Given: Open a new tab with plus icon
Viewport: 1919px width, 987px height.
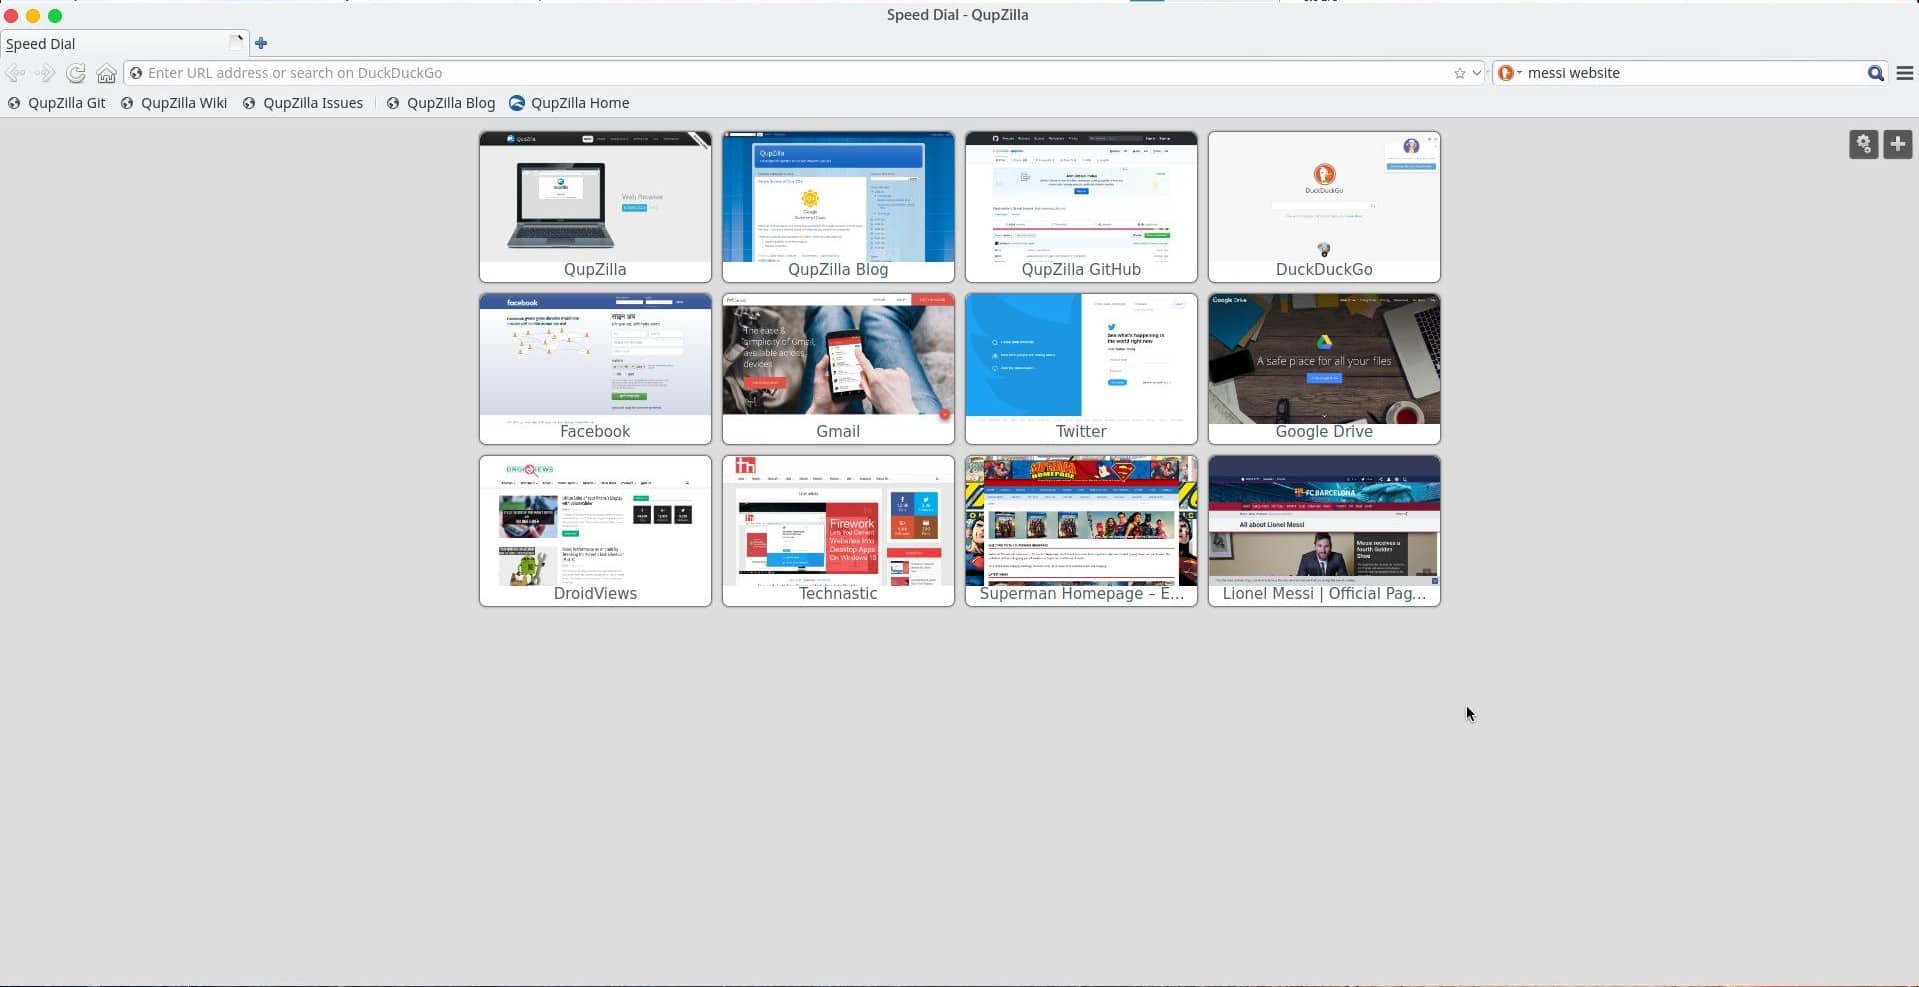Looking at the screenshot, I should pos(261,43).
